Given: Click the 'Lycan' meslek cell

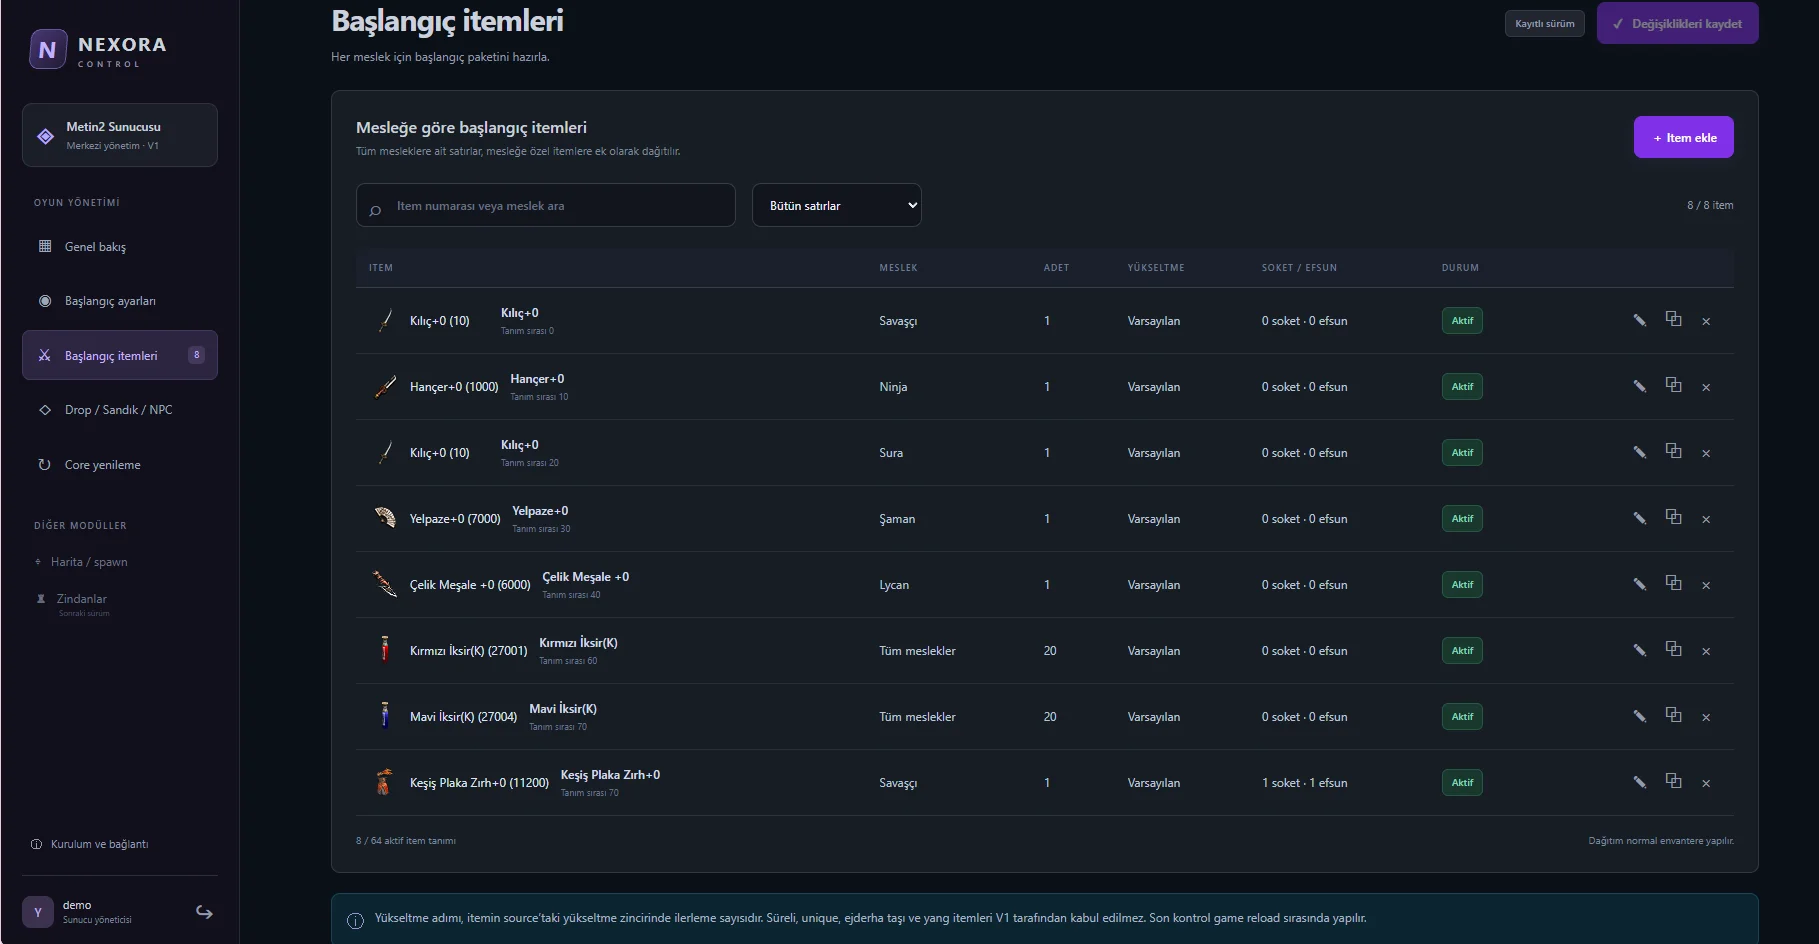Looking at the screenshot, I should click(894, 585).
